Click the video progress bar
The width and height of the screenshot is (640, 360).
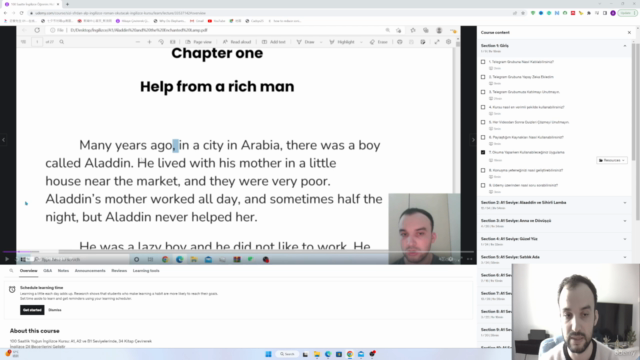(238, 252)
